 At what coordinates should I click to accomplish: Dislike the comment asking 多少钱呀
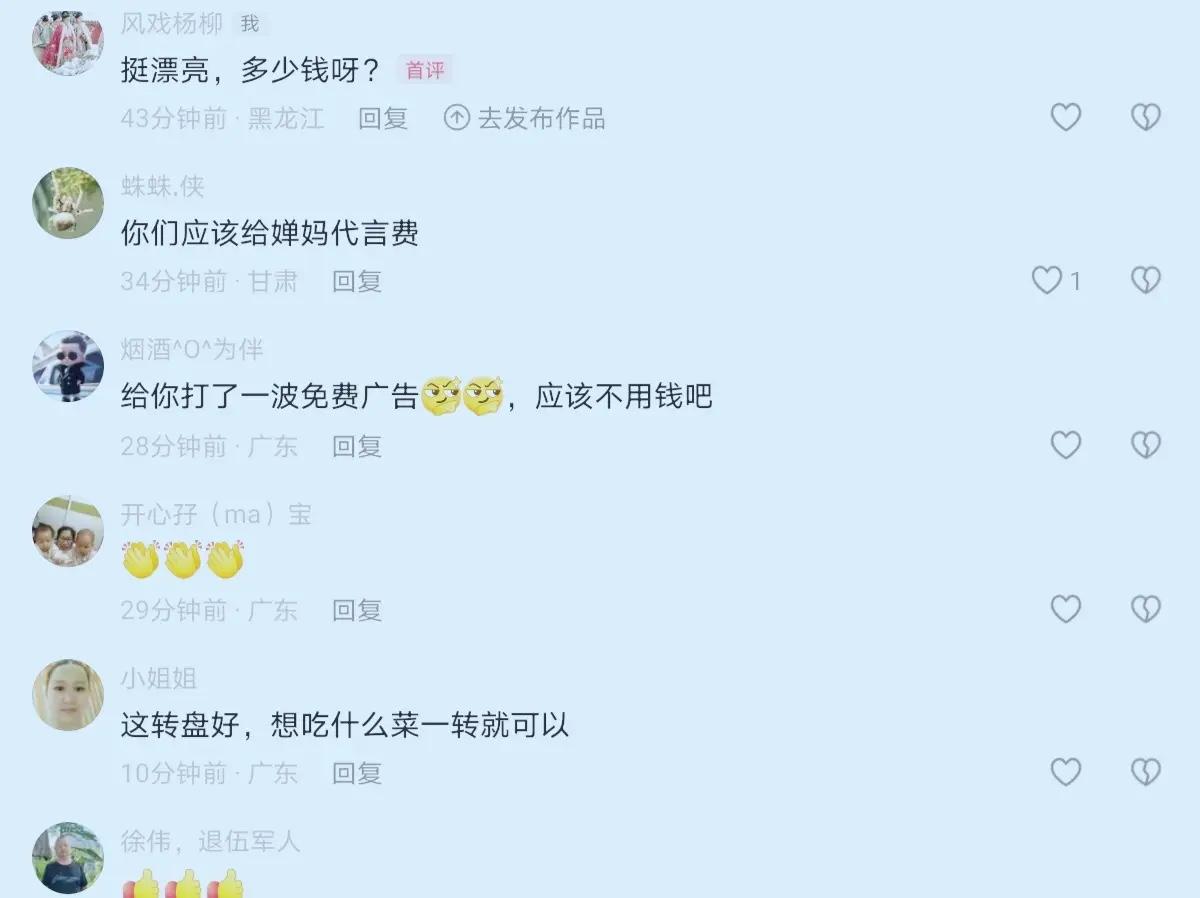coord(1145,118)
